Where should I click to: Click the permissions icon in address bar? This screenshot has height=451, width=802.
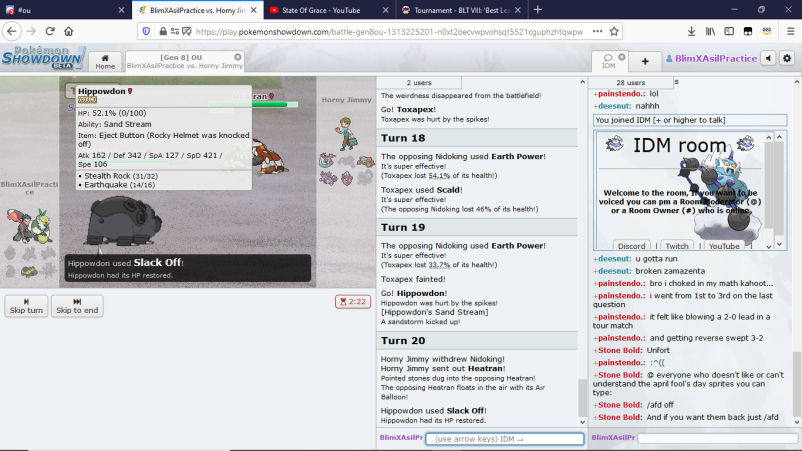(175, 31)
